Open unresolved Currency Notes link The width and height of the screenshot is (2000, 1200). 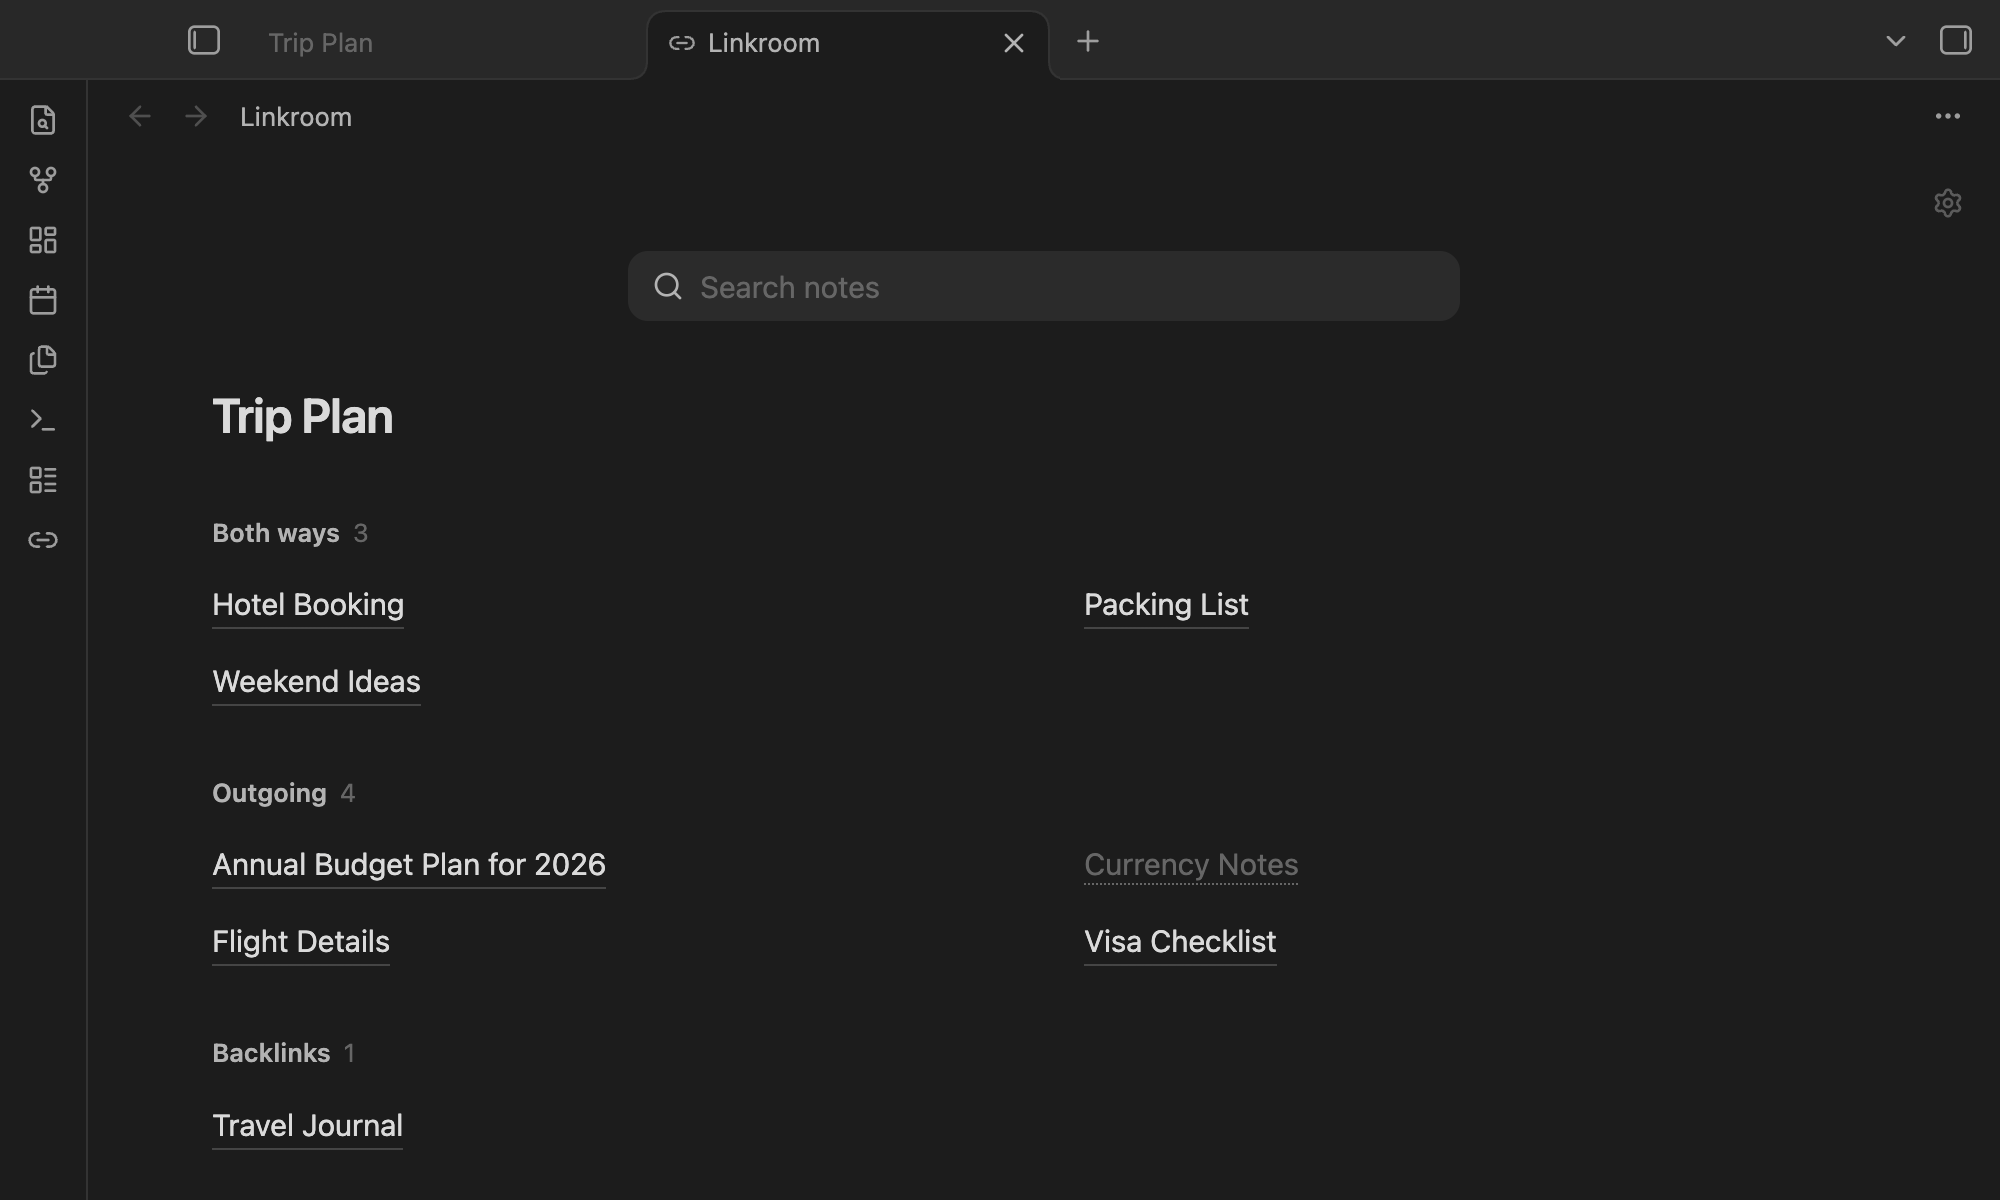[x=1191, y=865]
